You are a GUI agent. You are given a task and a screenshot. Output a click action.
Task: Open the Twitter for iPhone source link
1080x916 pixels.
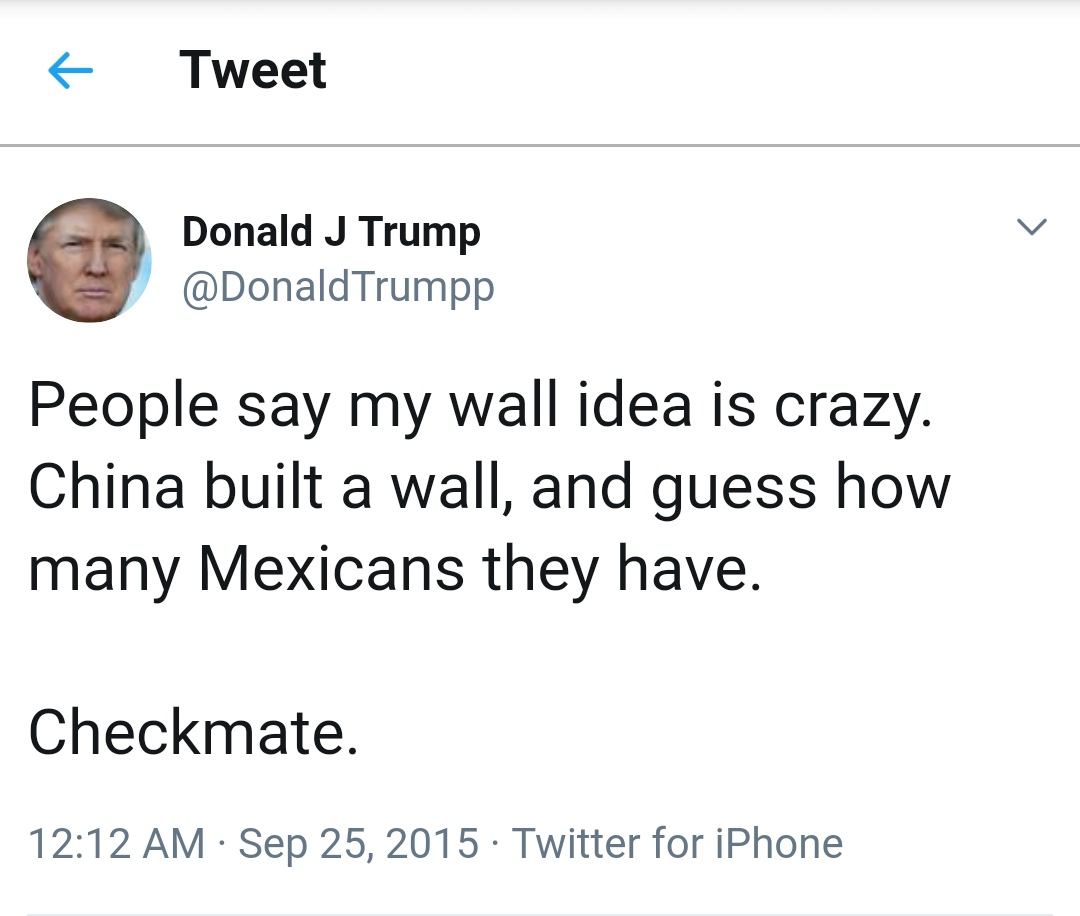click(677, 843)
